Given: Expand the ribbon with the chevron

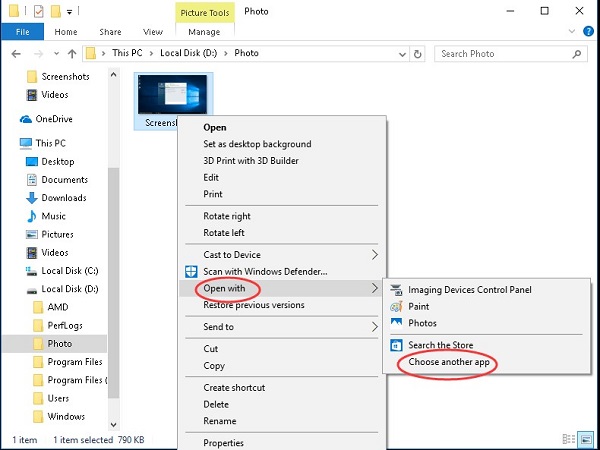Looking at the screenshot, I should [573, 31].
